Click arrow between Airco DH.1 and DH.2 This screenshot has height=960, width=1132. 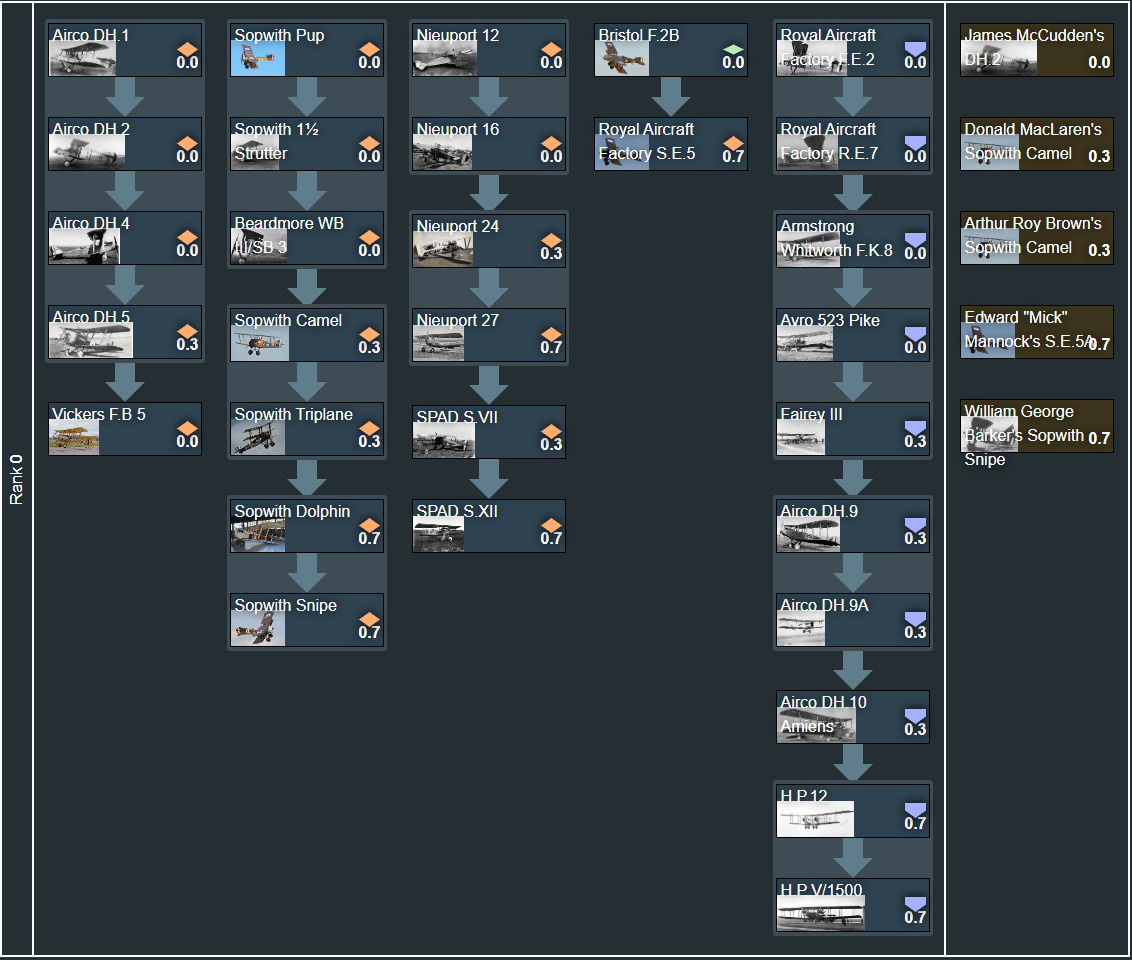point(125,97)
